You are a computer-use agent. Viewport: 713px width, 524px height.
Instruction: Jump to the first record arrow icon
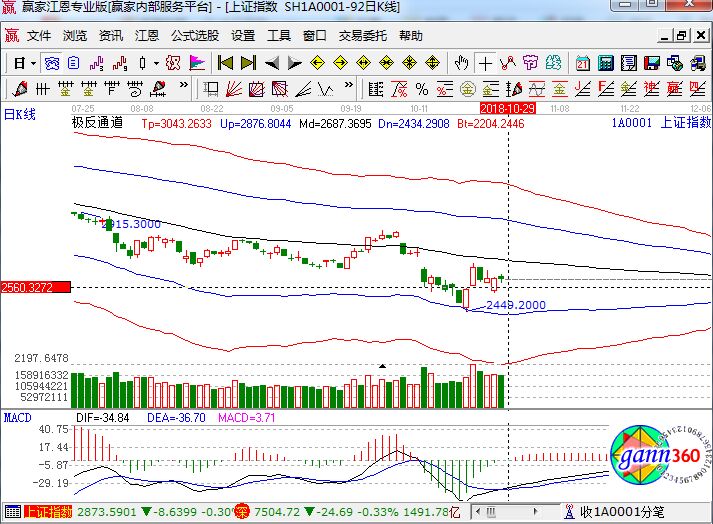tap(226, 62)
